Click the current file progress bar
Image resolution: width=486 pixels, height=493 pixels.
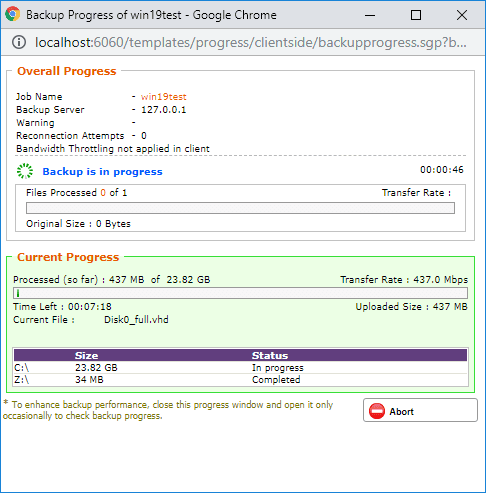click(x=240, y=293)
